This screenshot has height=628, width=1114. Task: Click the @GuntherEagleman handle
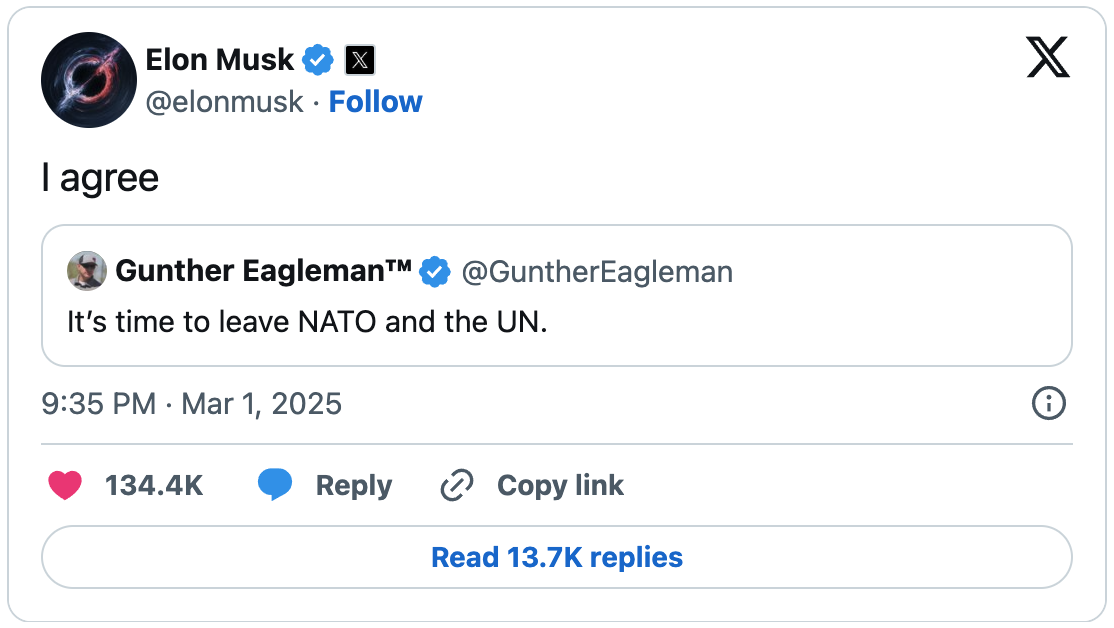597,271
